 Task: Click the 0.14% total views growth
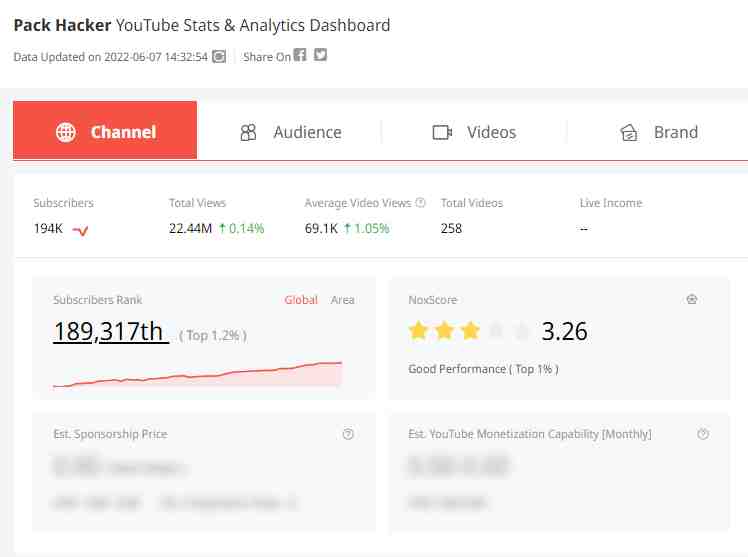click(241, 228)
